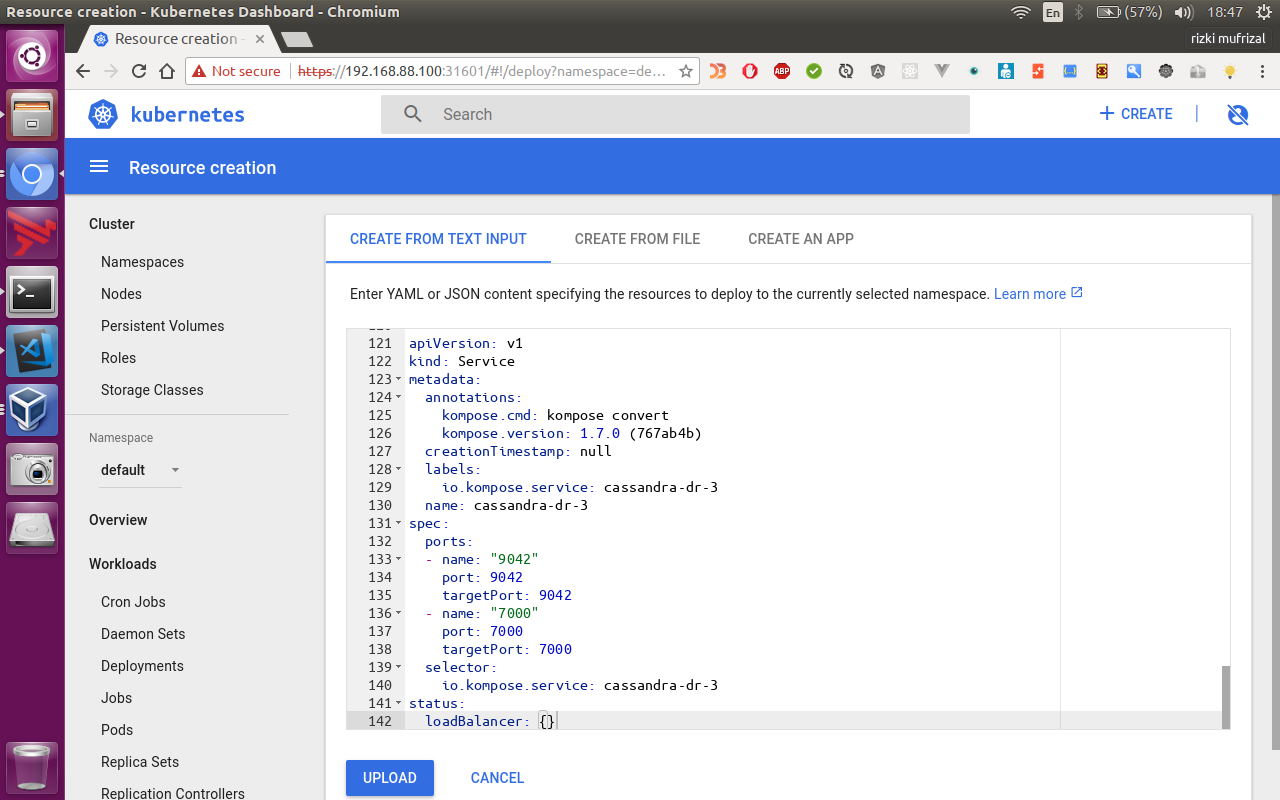Click the Kubernetes helm logo
This screenshot has height=800, width=1280.
103,115
